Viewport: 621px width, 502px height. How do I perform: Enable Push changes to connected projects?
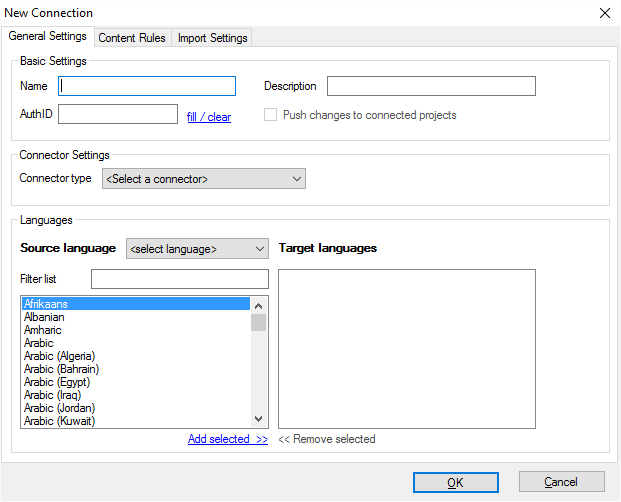(271, 115)
